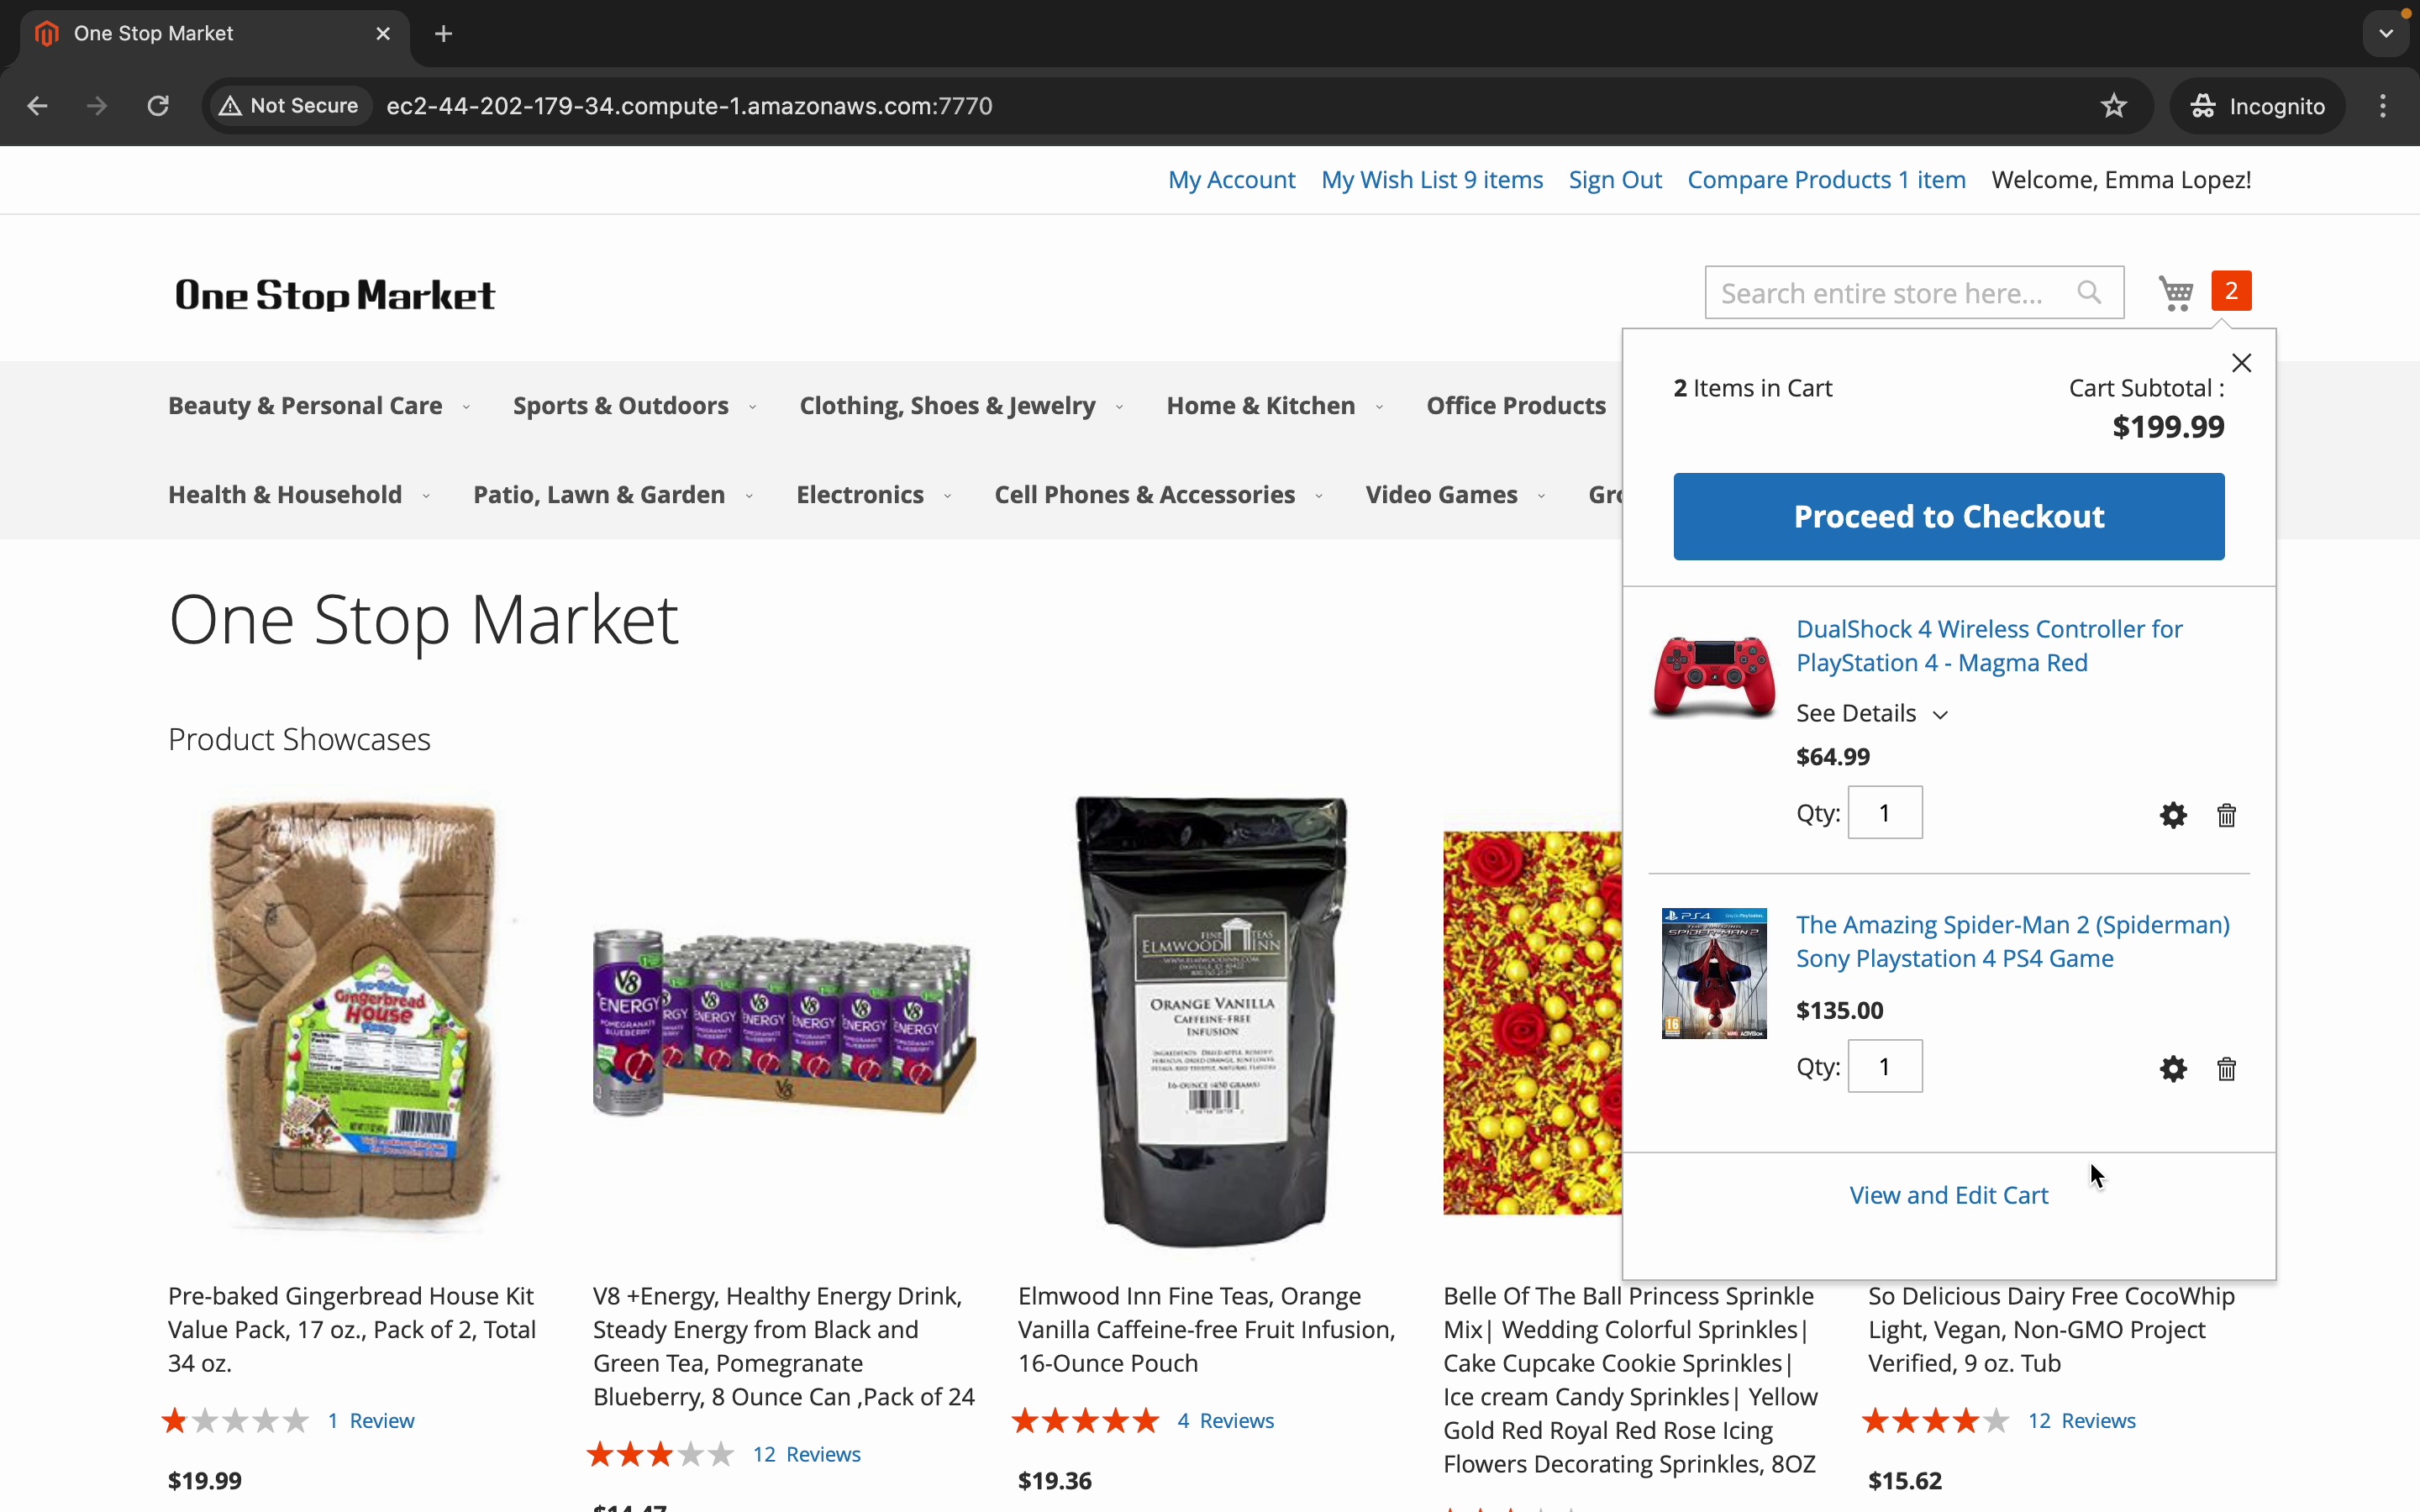Expand See Details for DualShock controller
The height and width of the screenshot is (1512, 2420).
click(x=1872, y=714)
